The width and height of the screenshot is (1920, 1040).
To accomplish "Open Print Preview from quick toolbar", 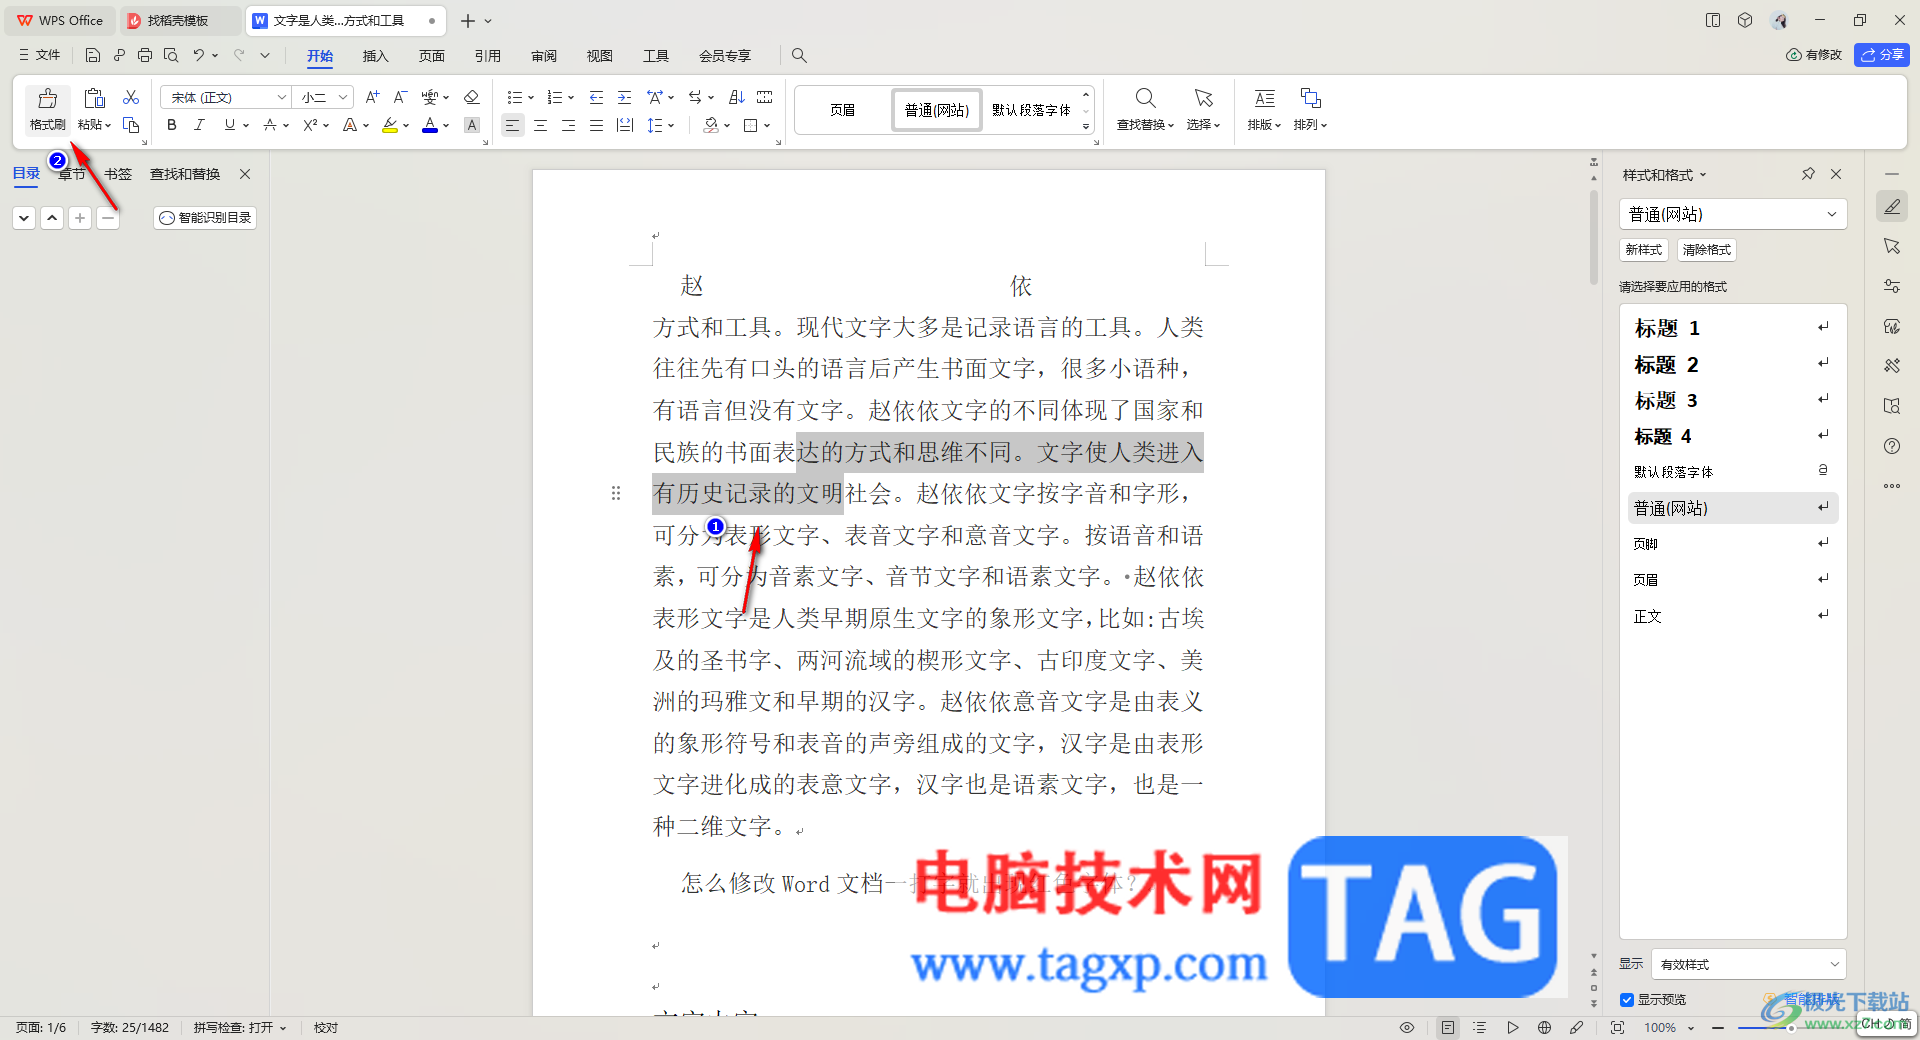I will tap(171, 55).
